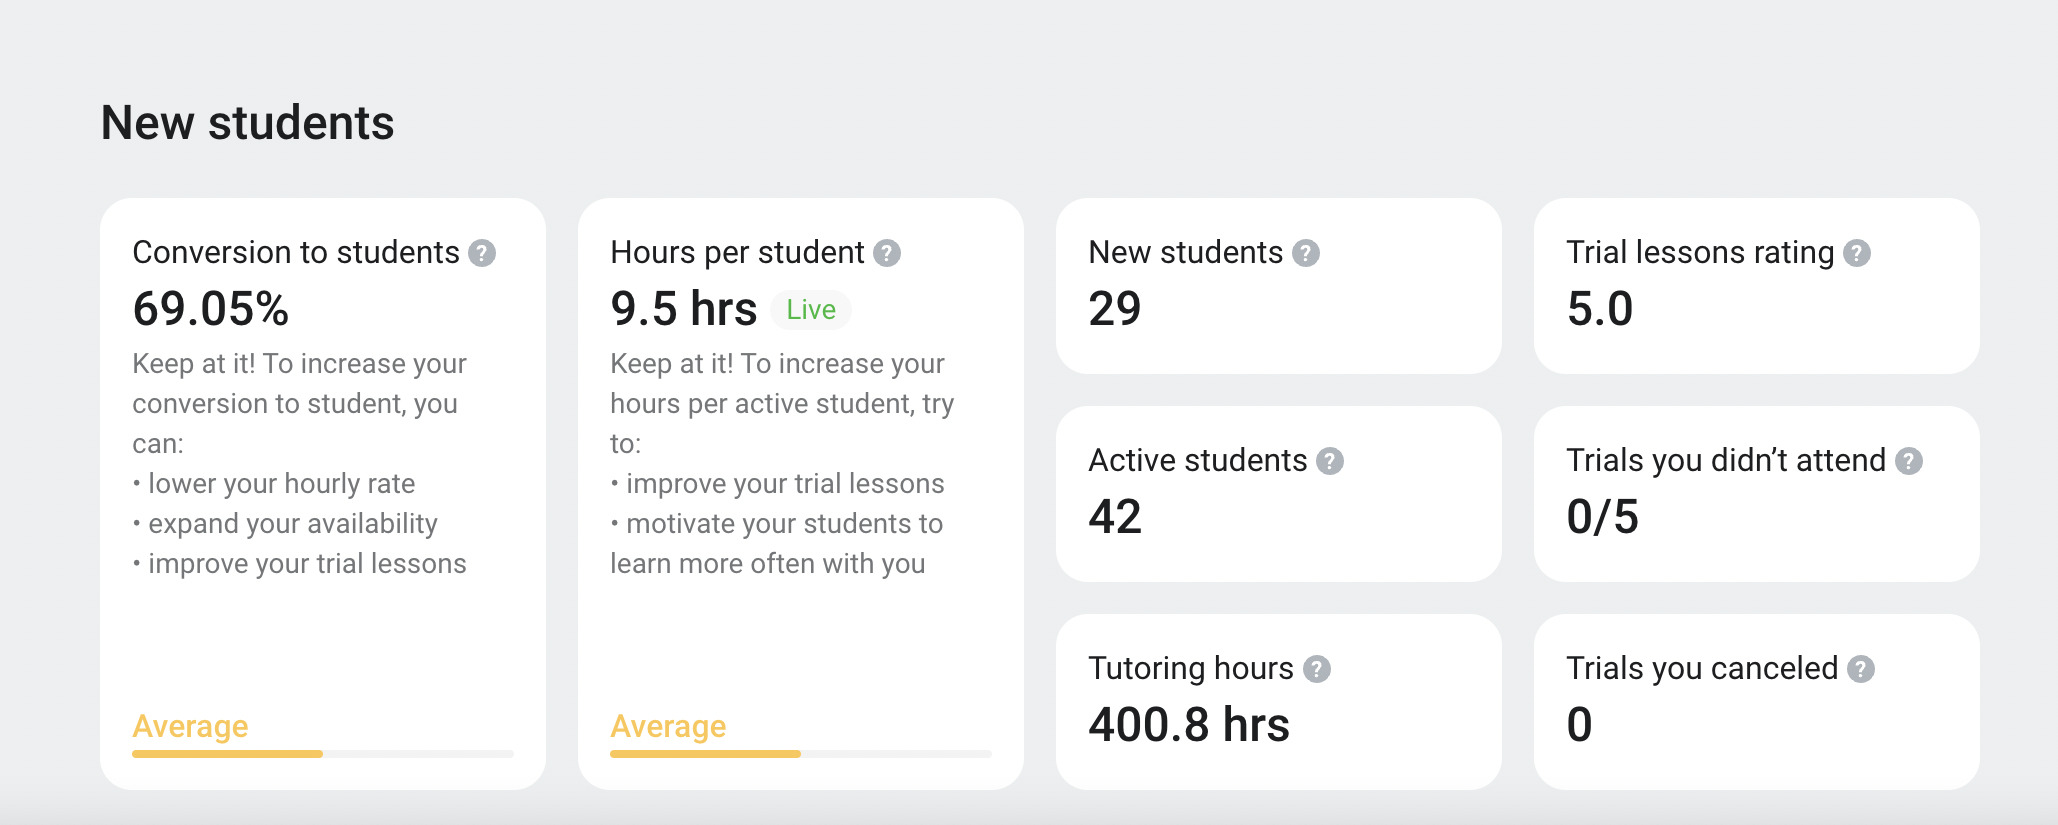
Task: Show tooltip icon for Trials you canceled
Action: coord(1861,669)
